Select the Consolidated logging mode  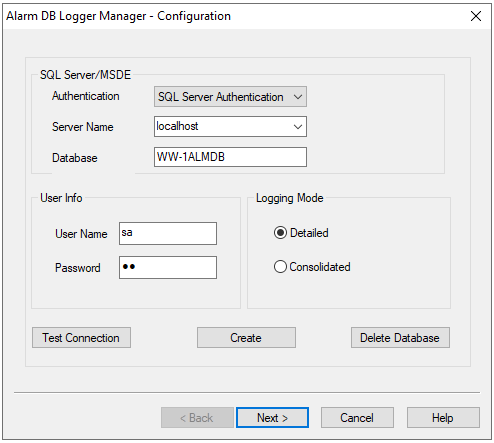tap(280, 267)
